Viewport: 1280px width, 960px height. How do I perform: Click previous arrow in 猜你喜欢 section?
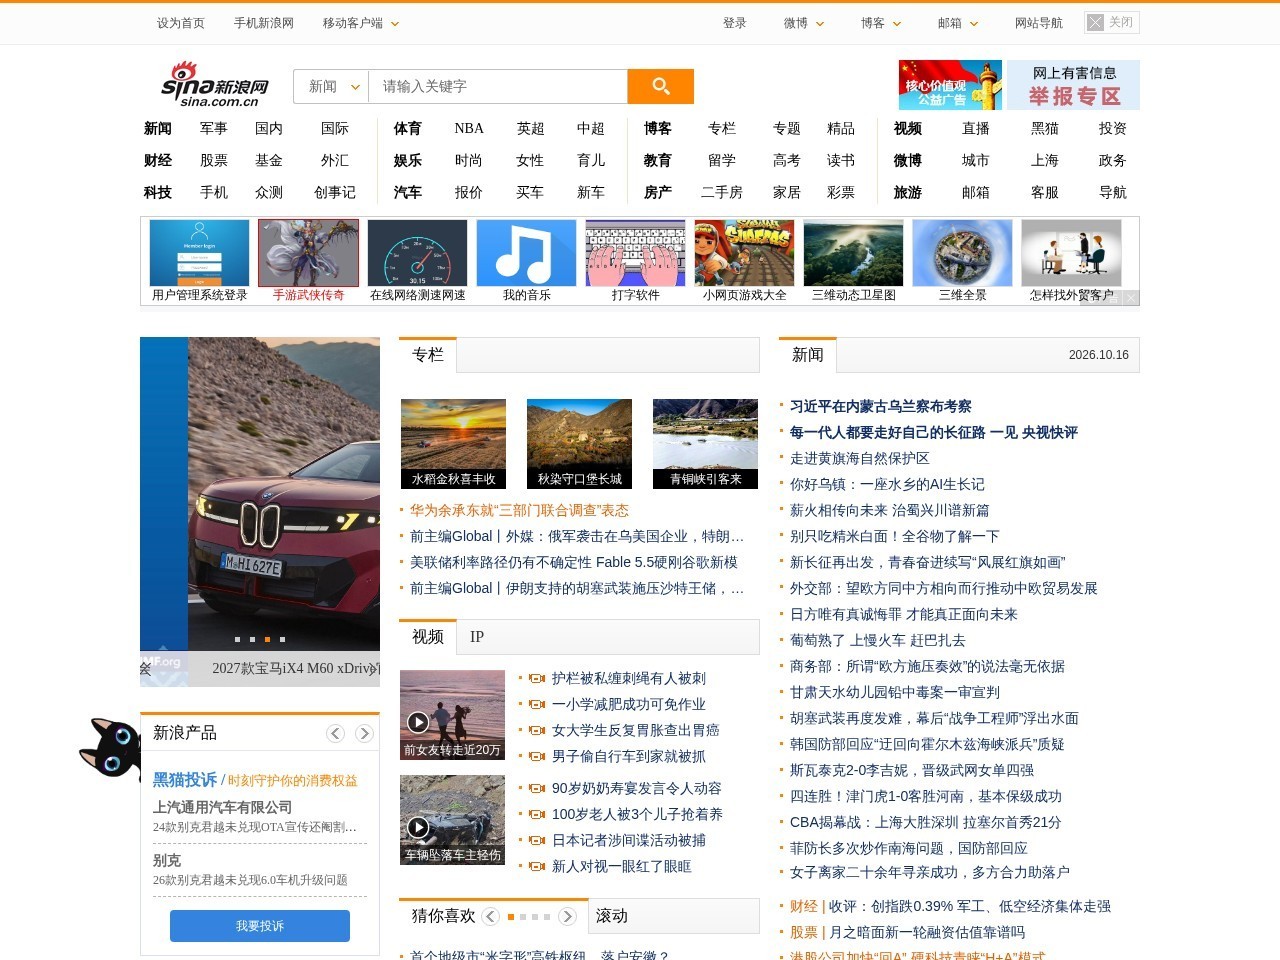coord(490,916)
